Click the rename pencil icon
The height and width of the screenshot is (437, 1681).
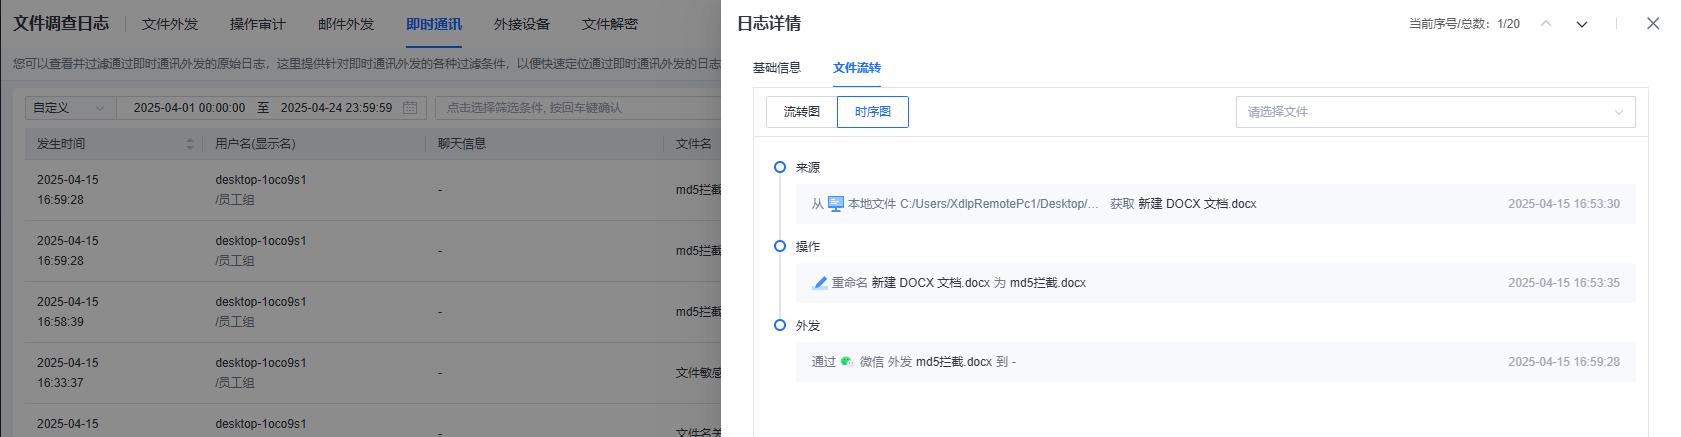click(820, 283)
